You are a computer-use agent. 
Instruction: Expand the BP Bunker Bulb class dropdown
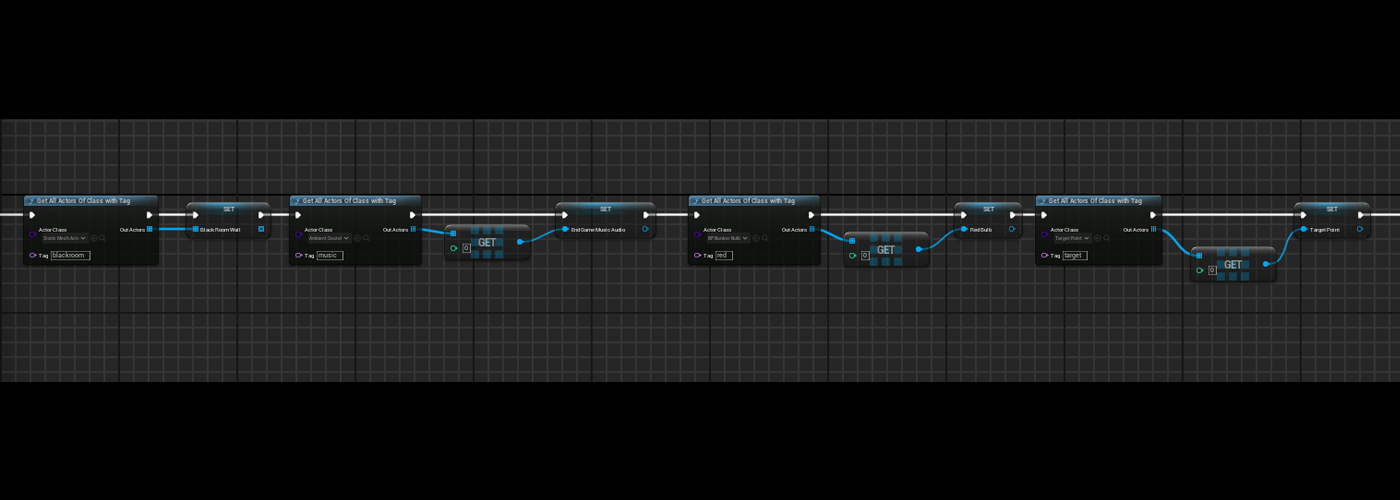tap(728, 238)
